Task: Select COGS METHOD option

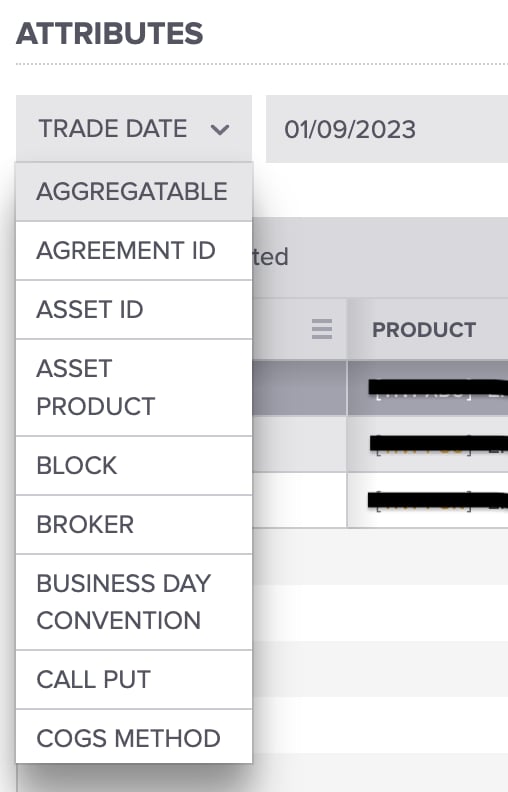Action: pyautogui.click(x=134, y=737)
